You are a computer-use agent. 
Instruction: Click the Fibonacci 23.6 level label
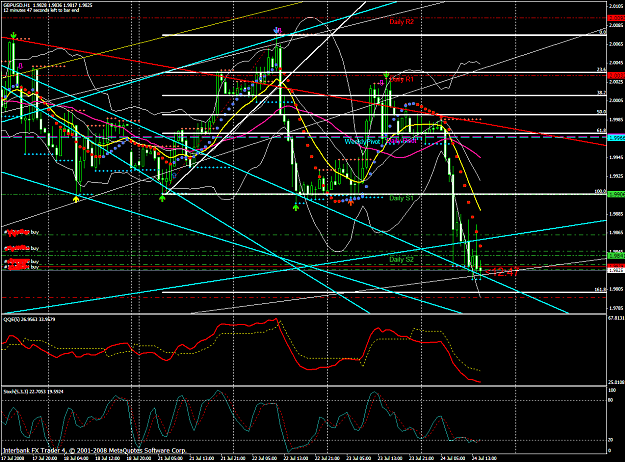tap(601, 69)
